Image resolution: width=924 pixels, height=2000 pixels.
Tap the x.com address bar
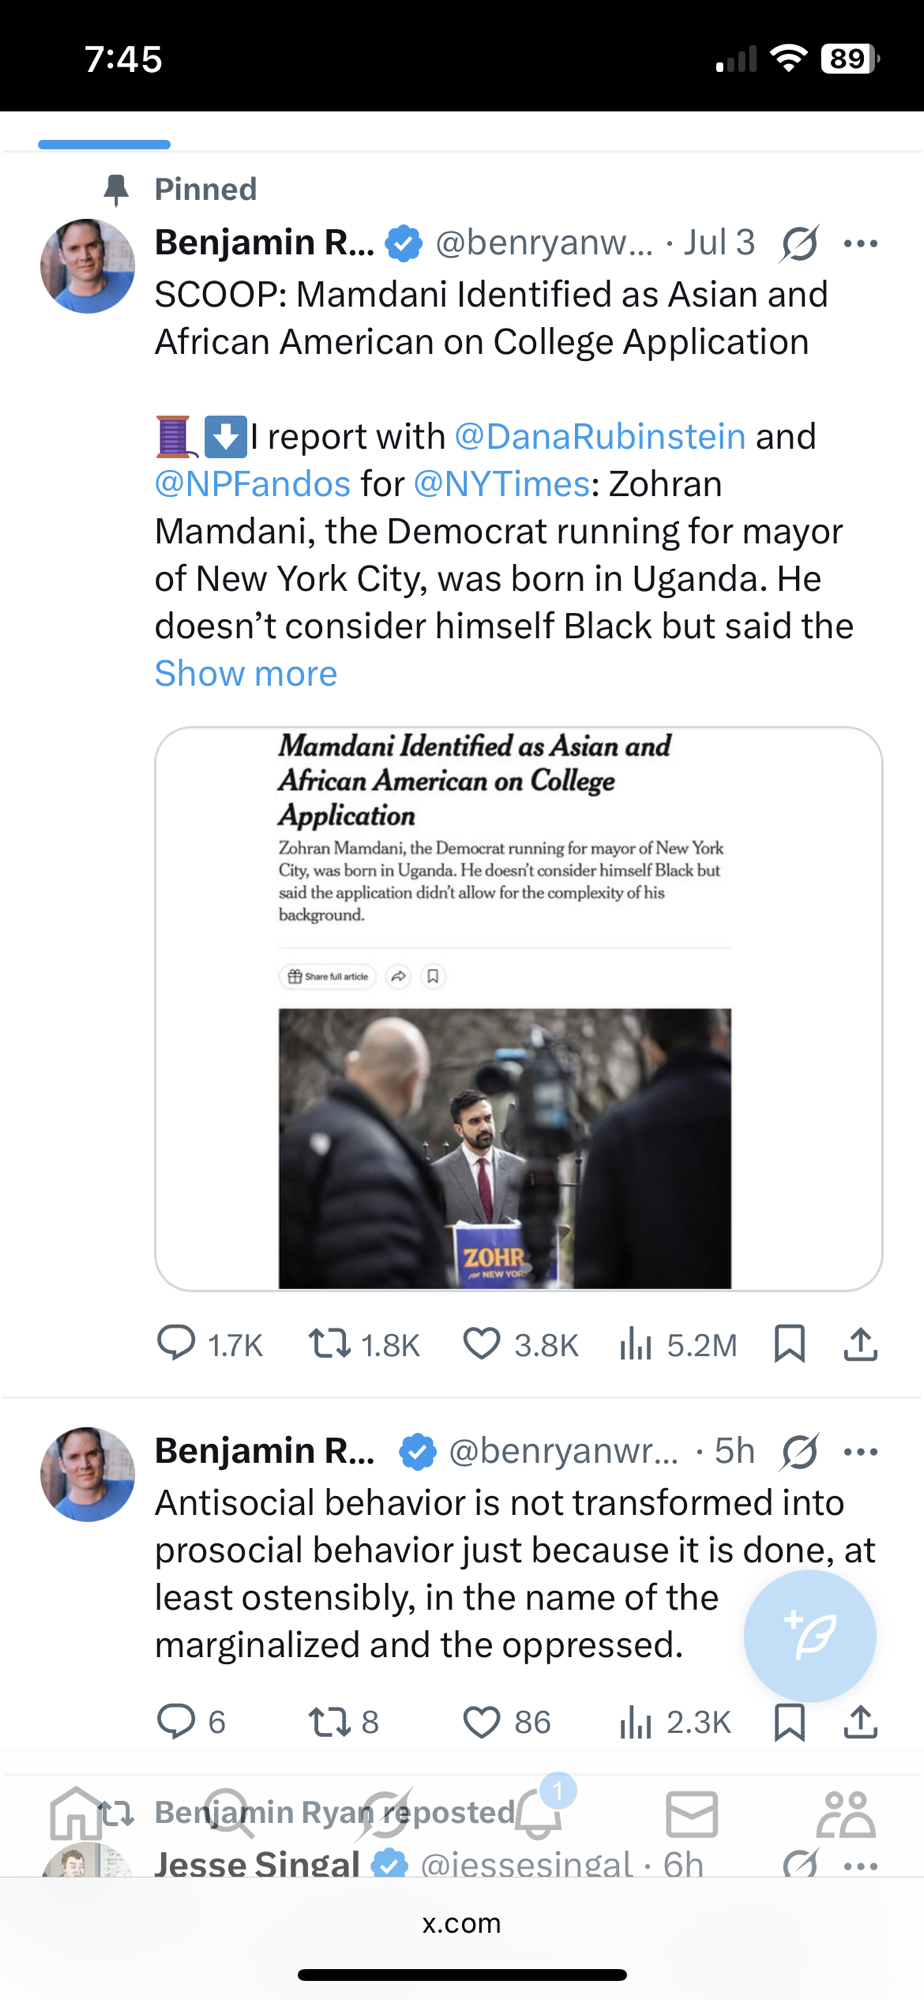point(462,1924)
